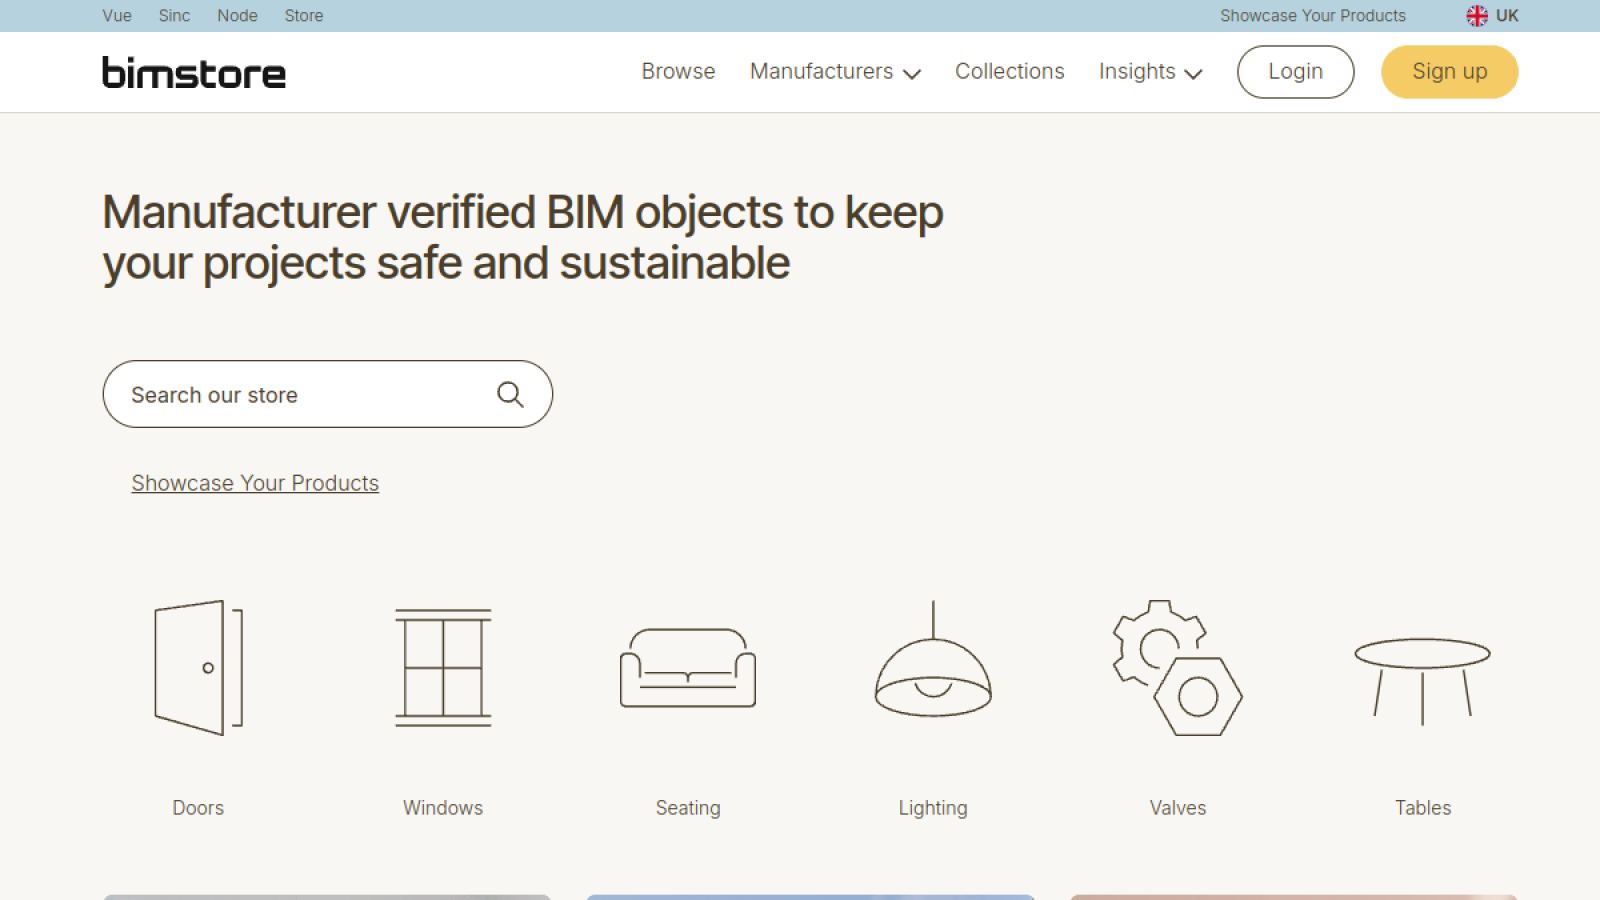Switch to the Node tab
This screenshot has height=900, width=1600.
pyautogui.click(x=237, y=16)
